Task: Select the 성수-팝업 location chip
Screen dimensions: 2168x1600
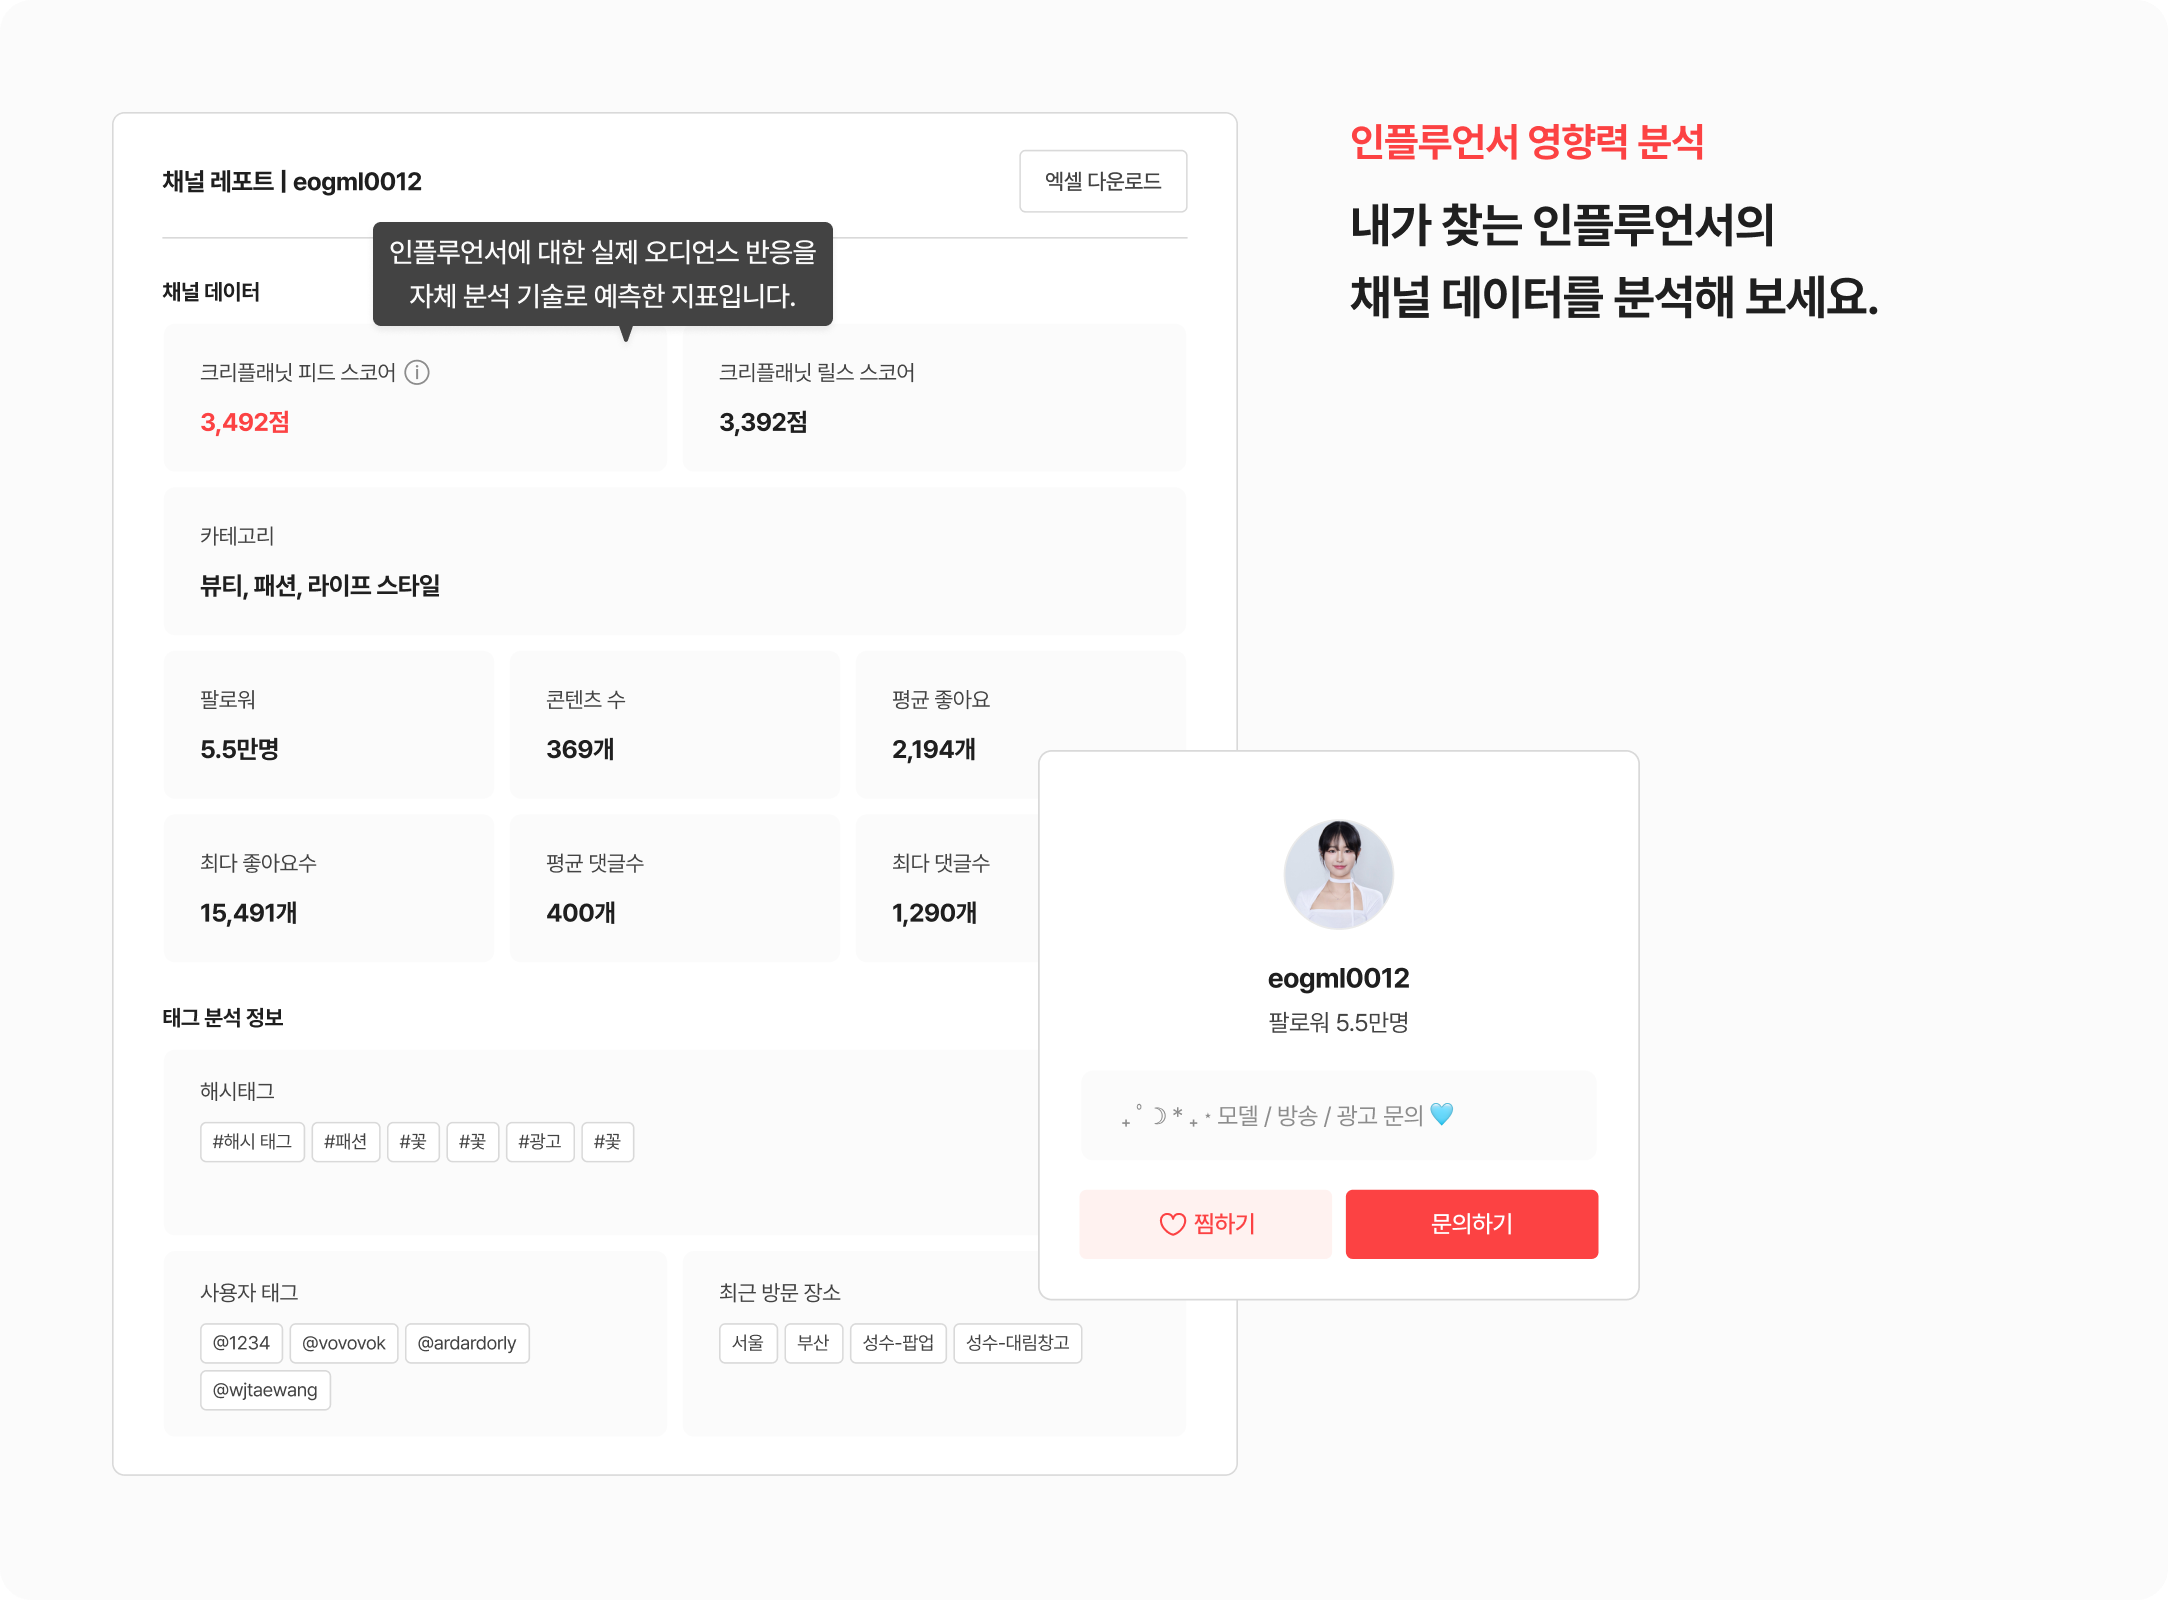Action: [x=898, y=1343]
